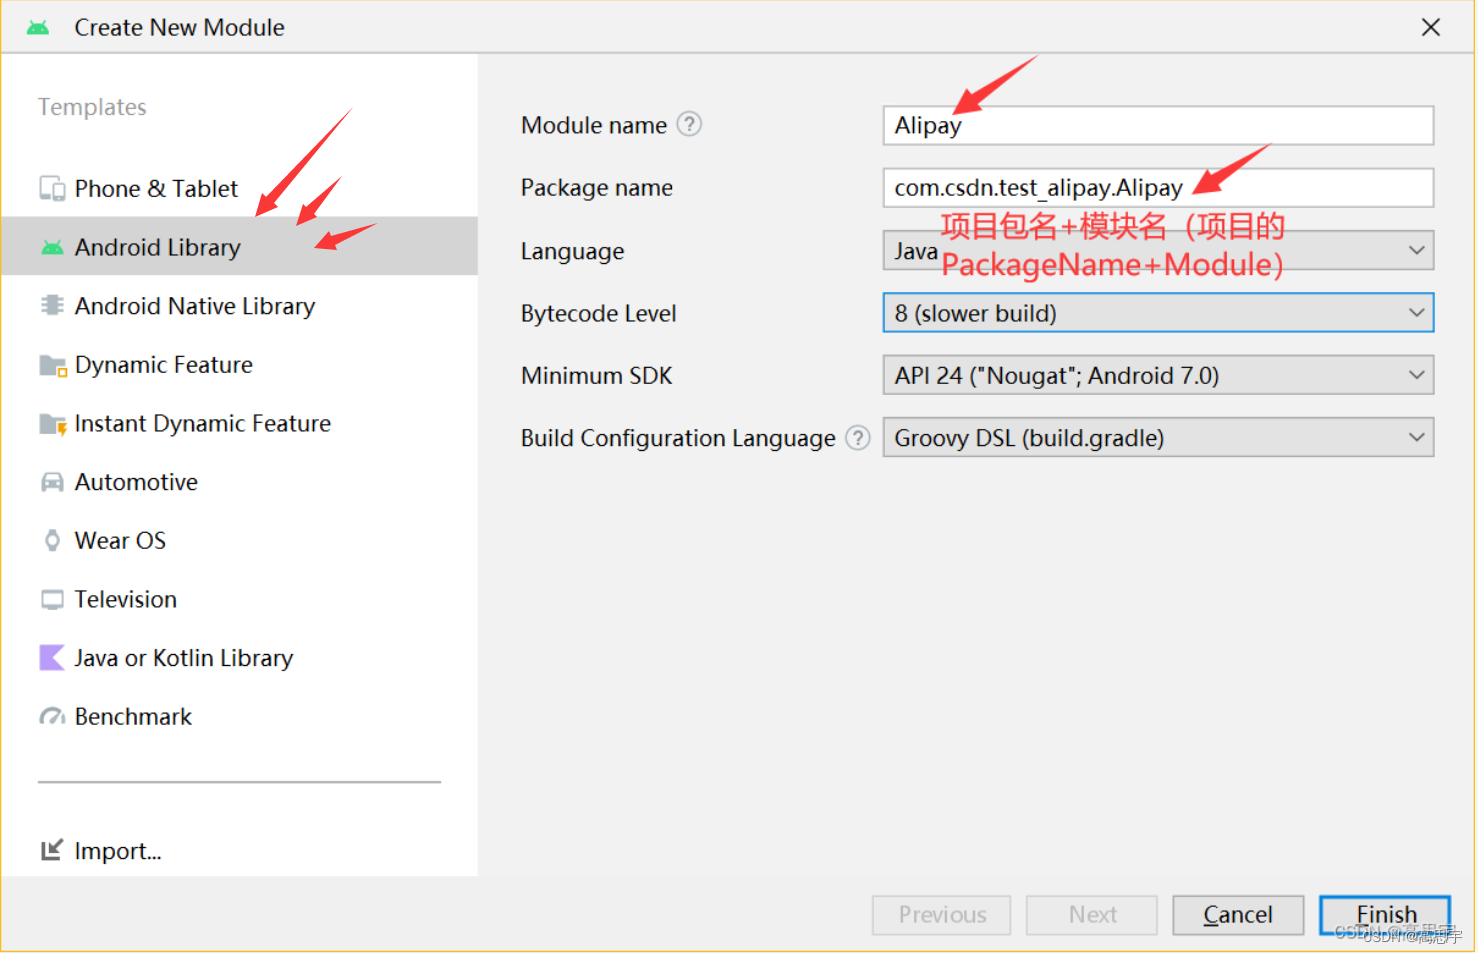Click the Bytecode Level label
The image size is (1478, 953).
pos(599,314)
